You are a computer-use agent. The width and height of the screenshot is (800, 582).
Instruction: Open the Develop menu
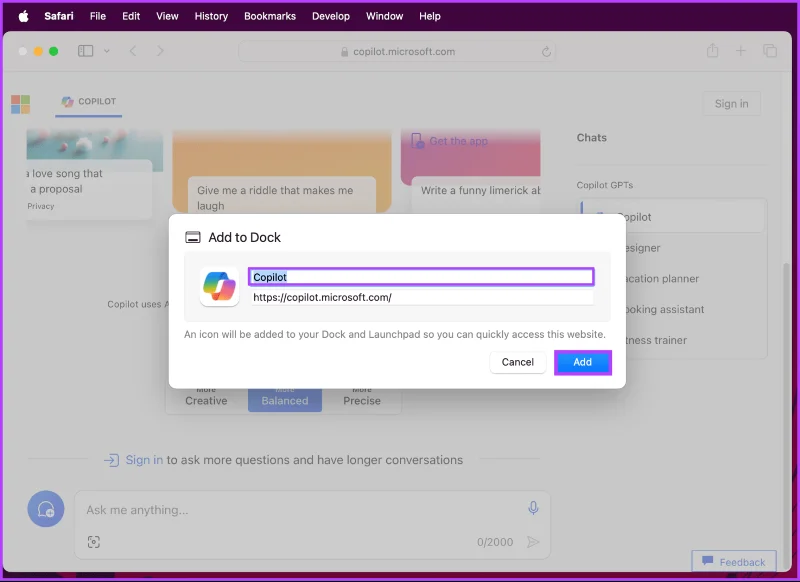point(331,16)
